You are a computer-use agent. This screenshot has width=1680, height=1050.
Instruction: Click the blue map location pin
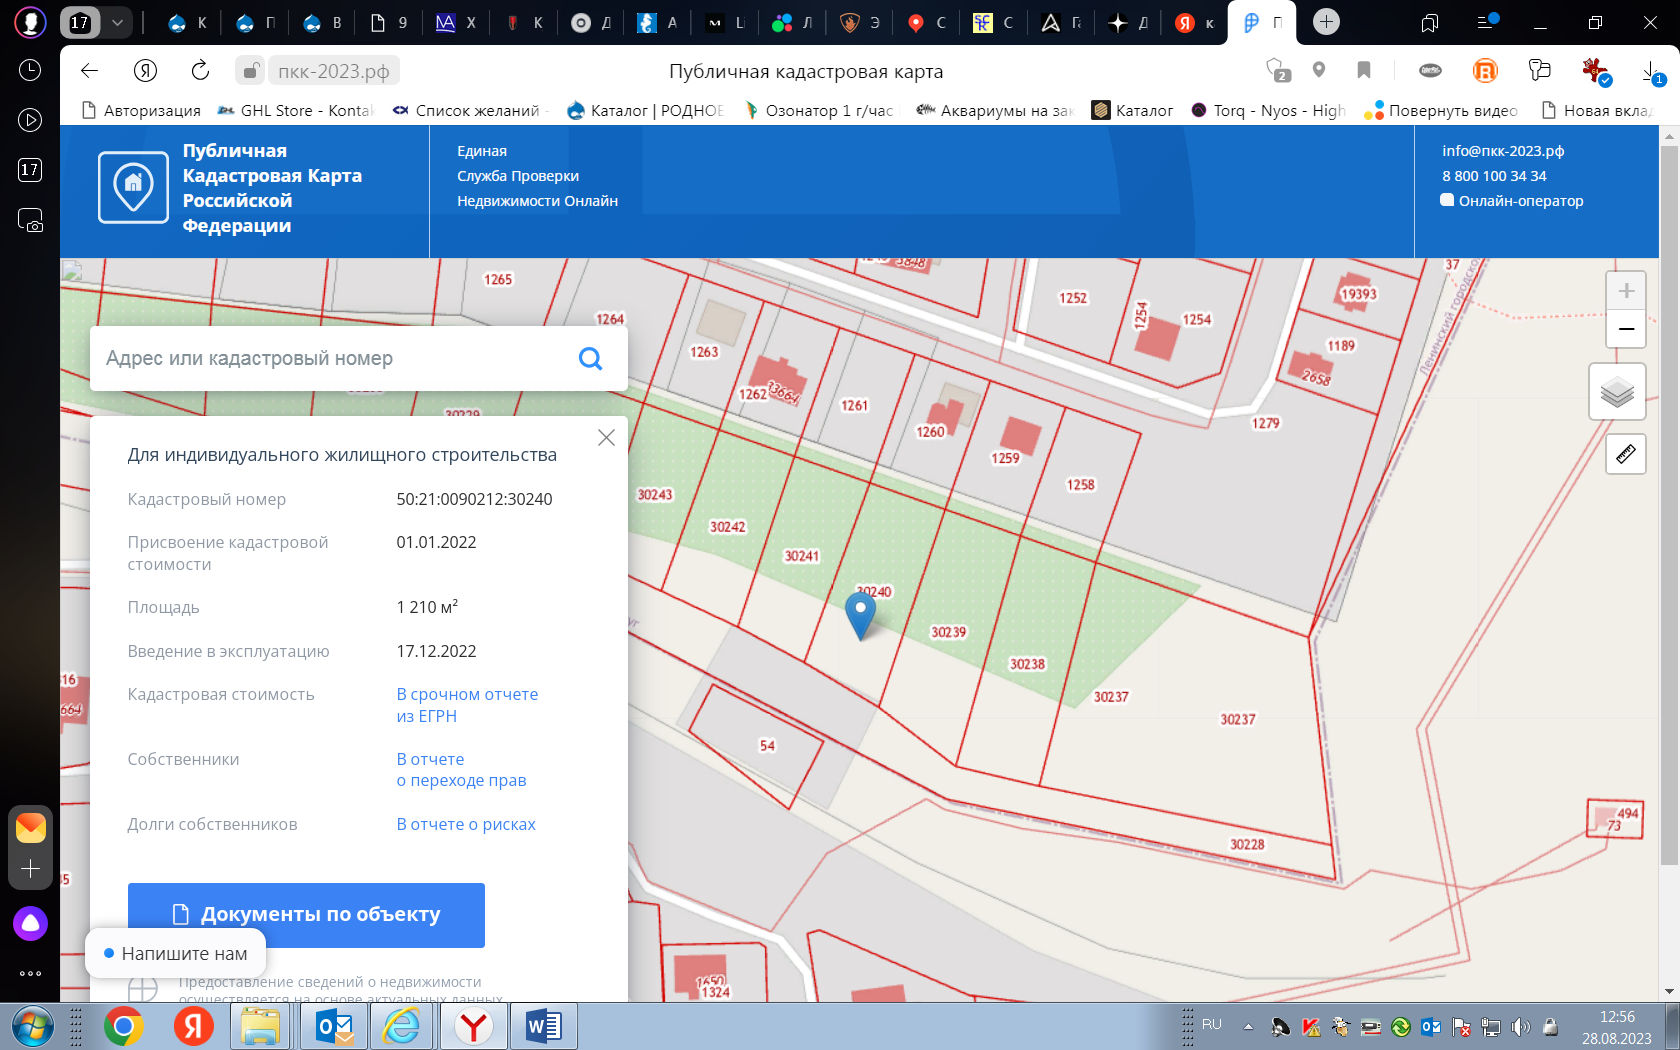coord(860,613)
